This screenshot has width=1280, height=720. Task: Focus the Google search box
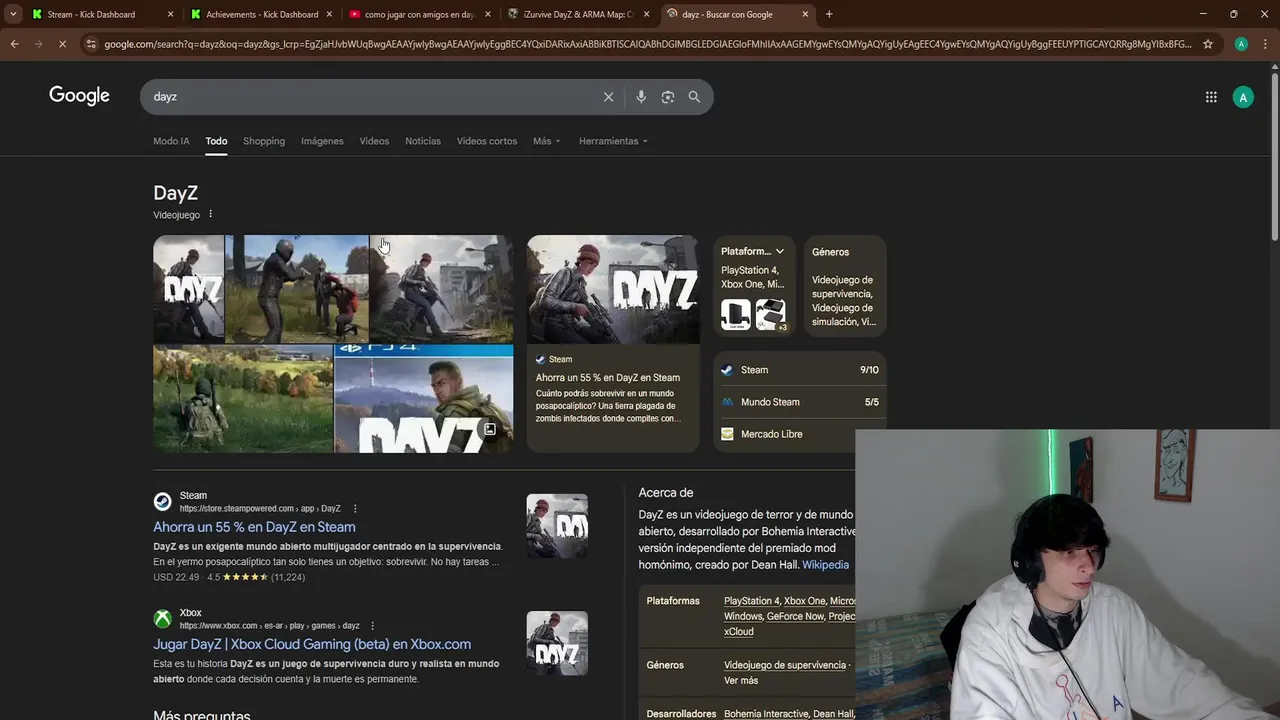370,97
